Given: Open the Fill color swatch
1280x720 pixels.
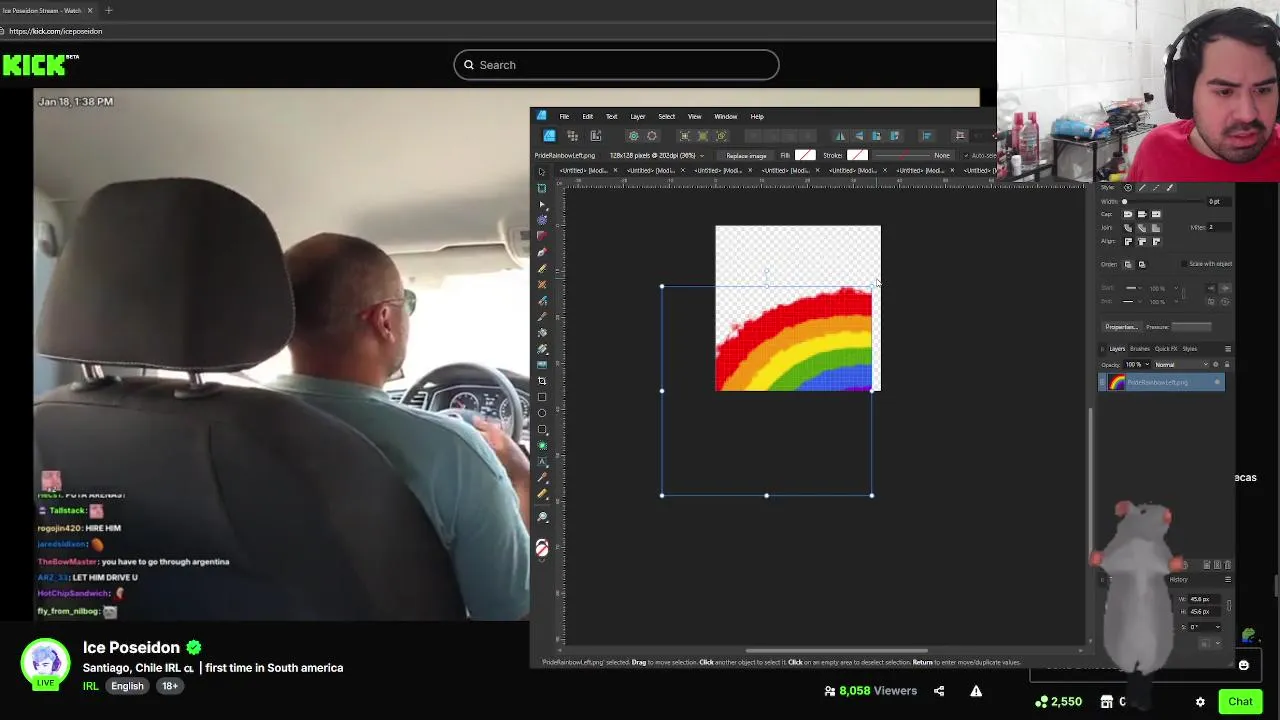Looking at the screenshot, I should [x=805, y=155].
